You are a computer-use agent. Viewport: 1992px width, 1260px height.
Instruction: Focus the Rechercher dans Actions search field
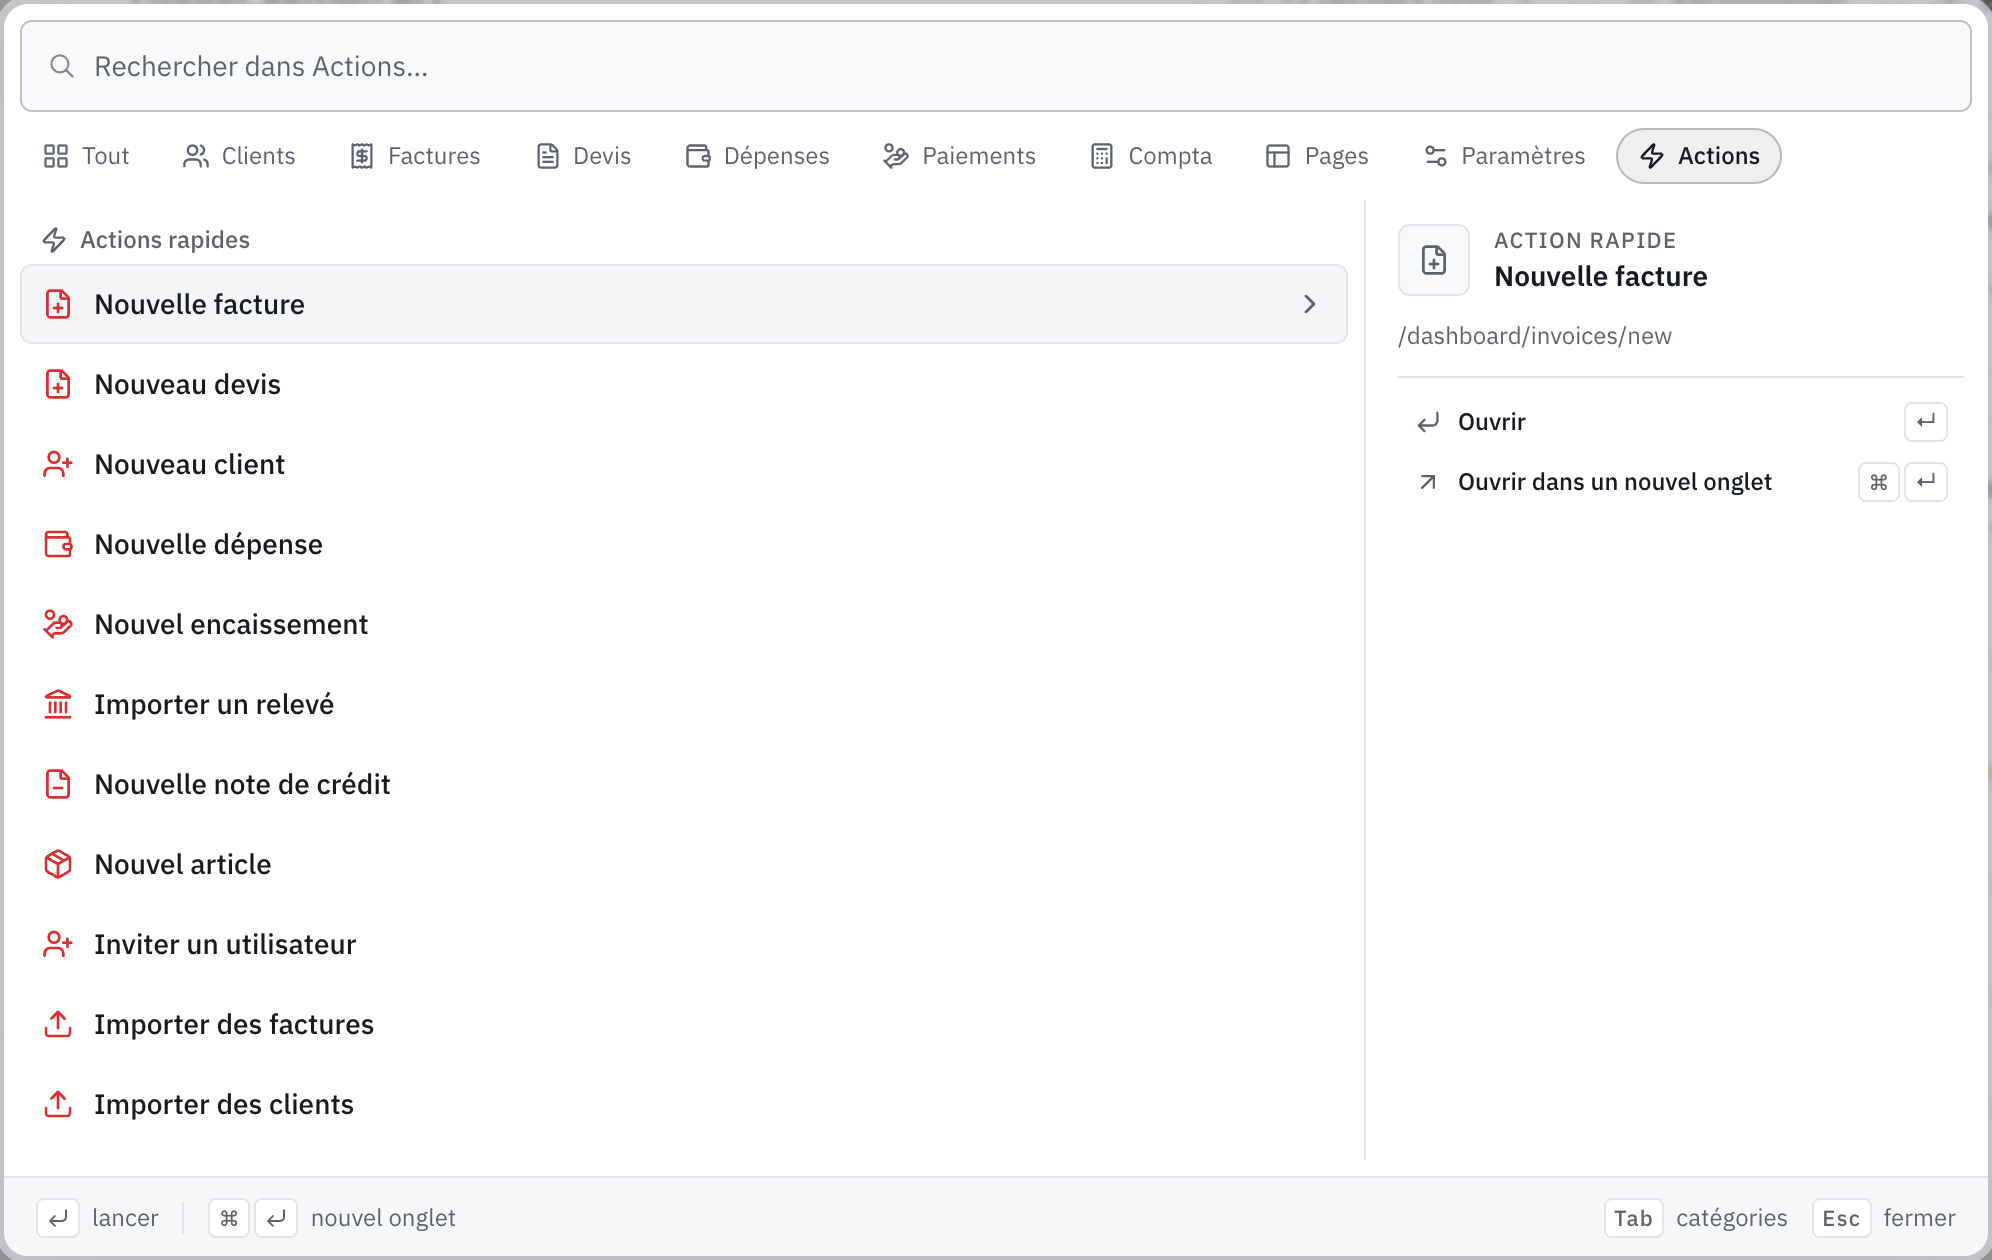coord(996,66)
